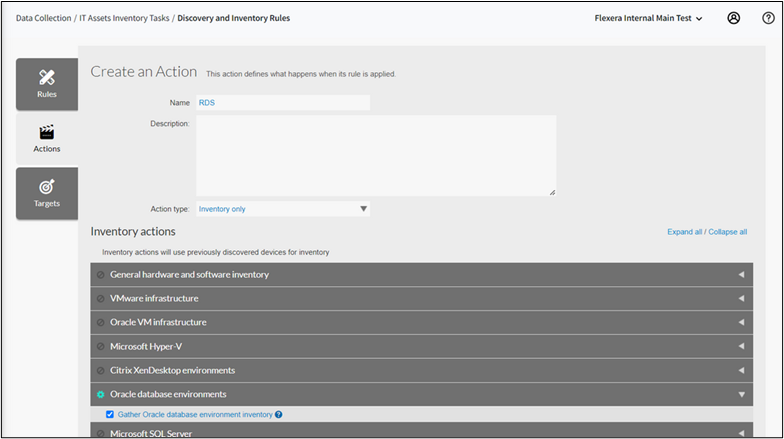Open the help question mark icon
784x439 pixels.
[x=768, y=18]
